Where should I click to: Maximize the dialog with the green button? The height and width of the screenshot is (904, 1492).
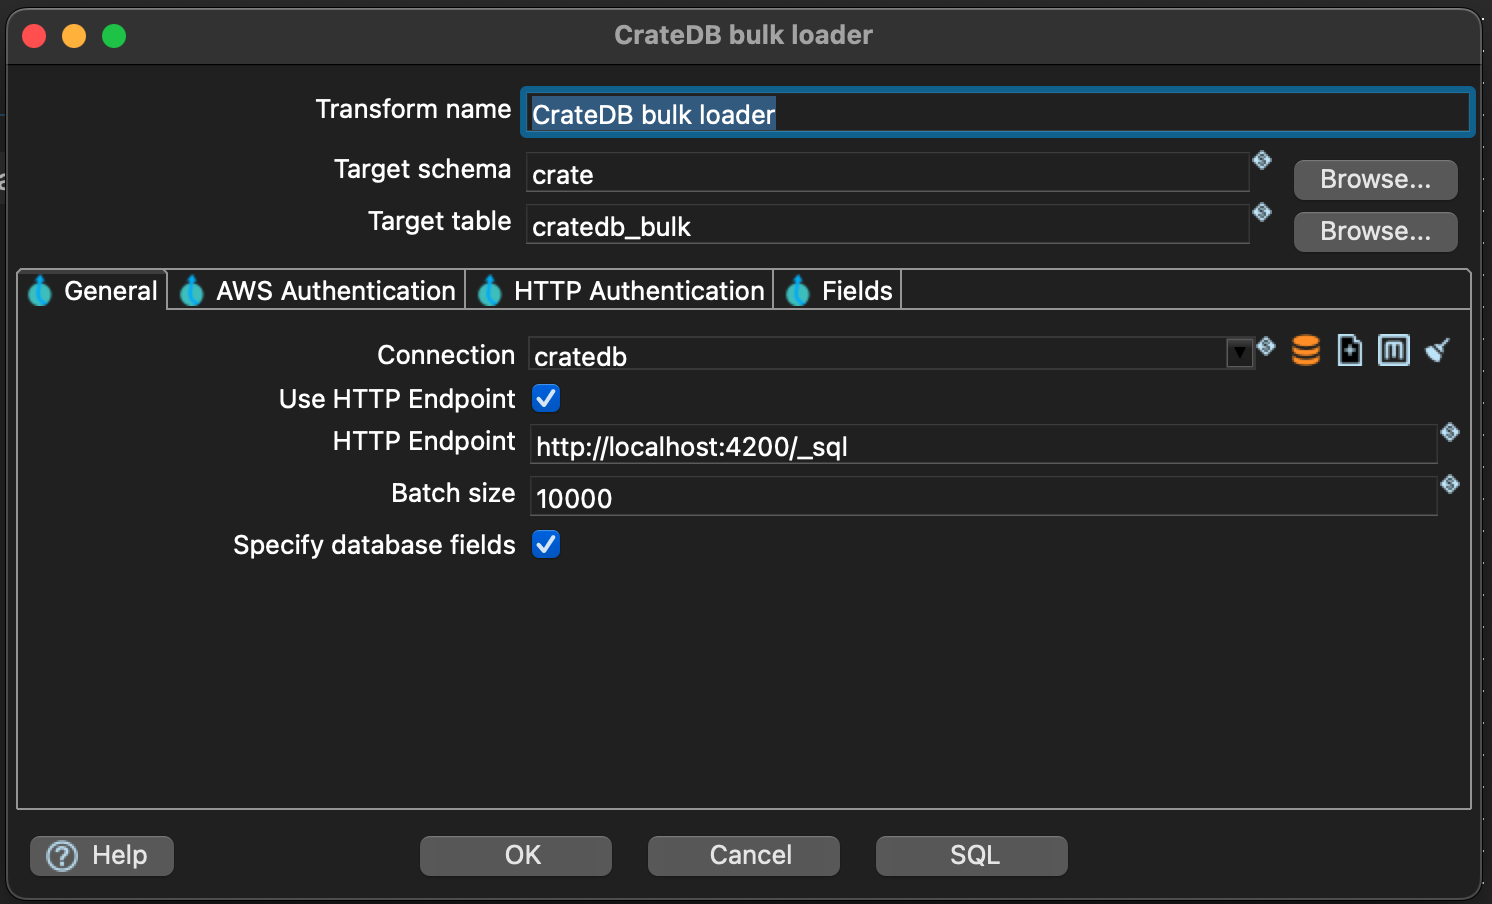pos(114,36)
